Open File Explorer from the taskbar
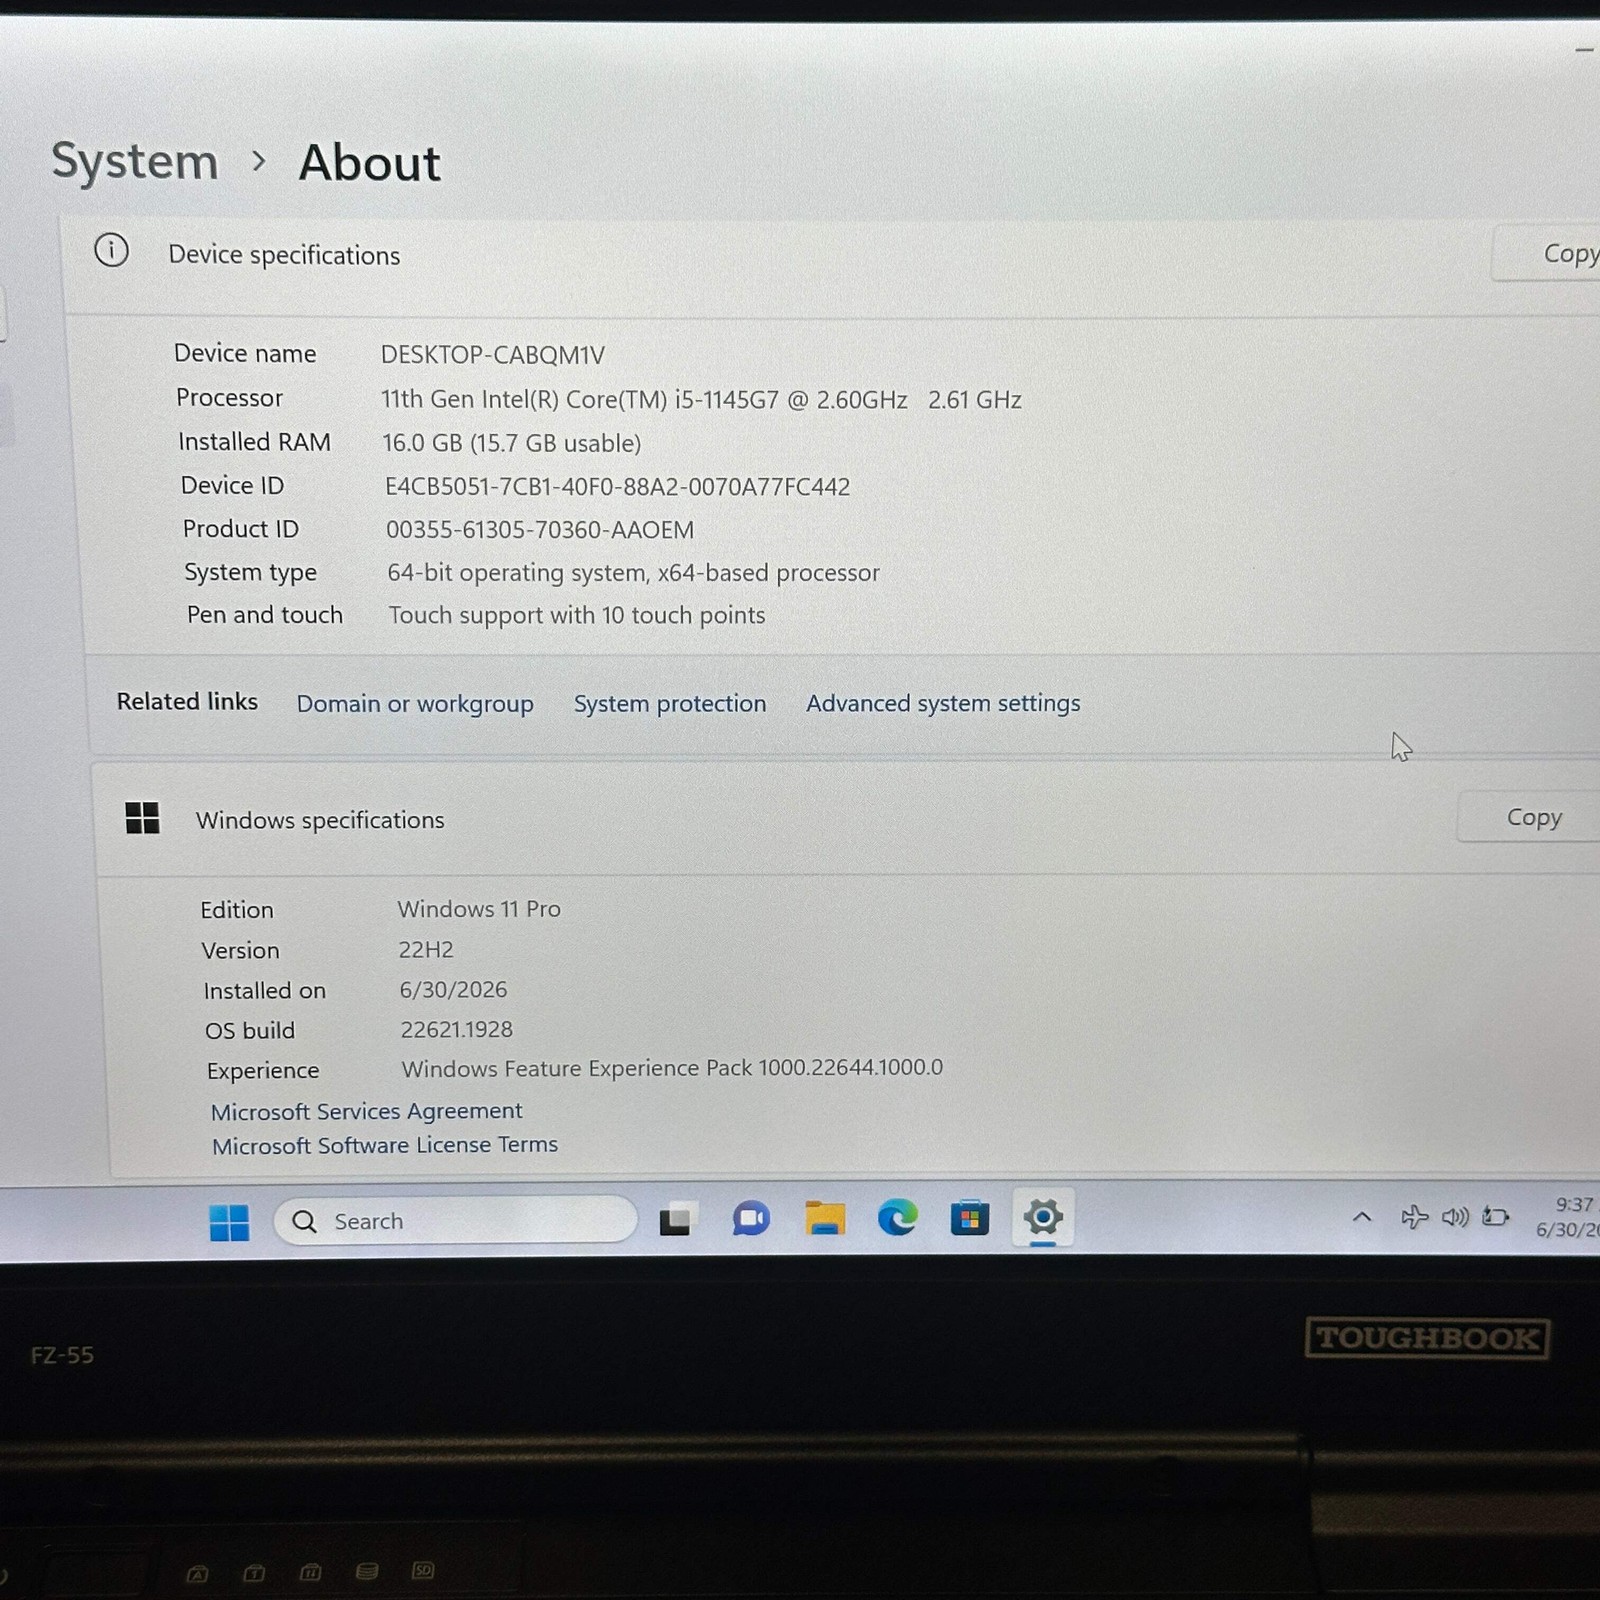 tap(825, 1218)
